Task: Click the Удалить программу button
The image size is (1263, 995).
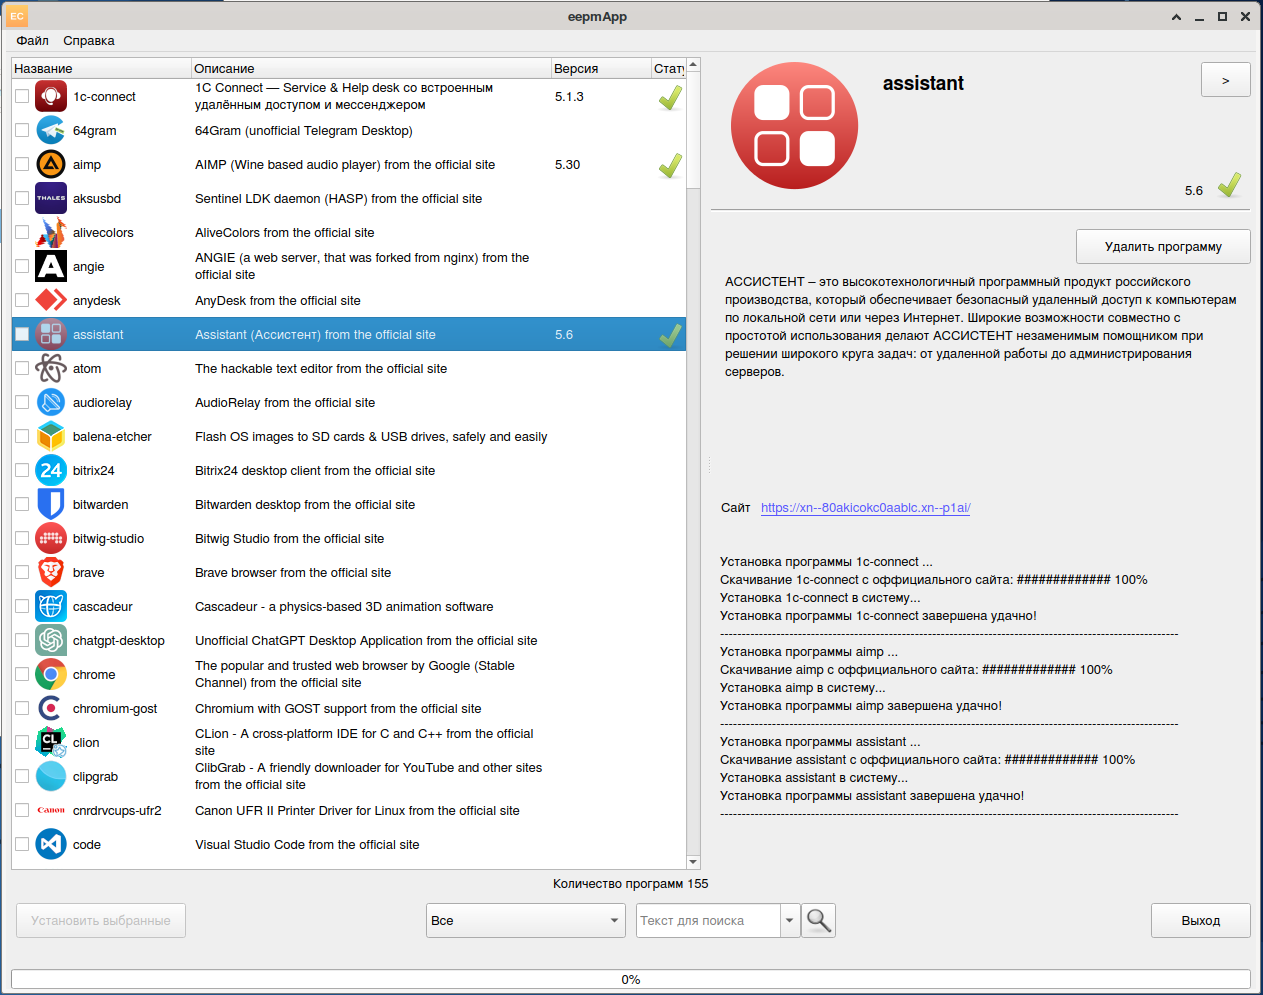Action: tap(1163, 247)
